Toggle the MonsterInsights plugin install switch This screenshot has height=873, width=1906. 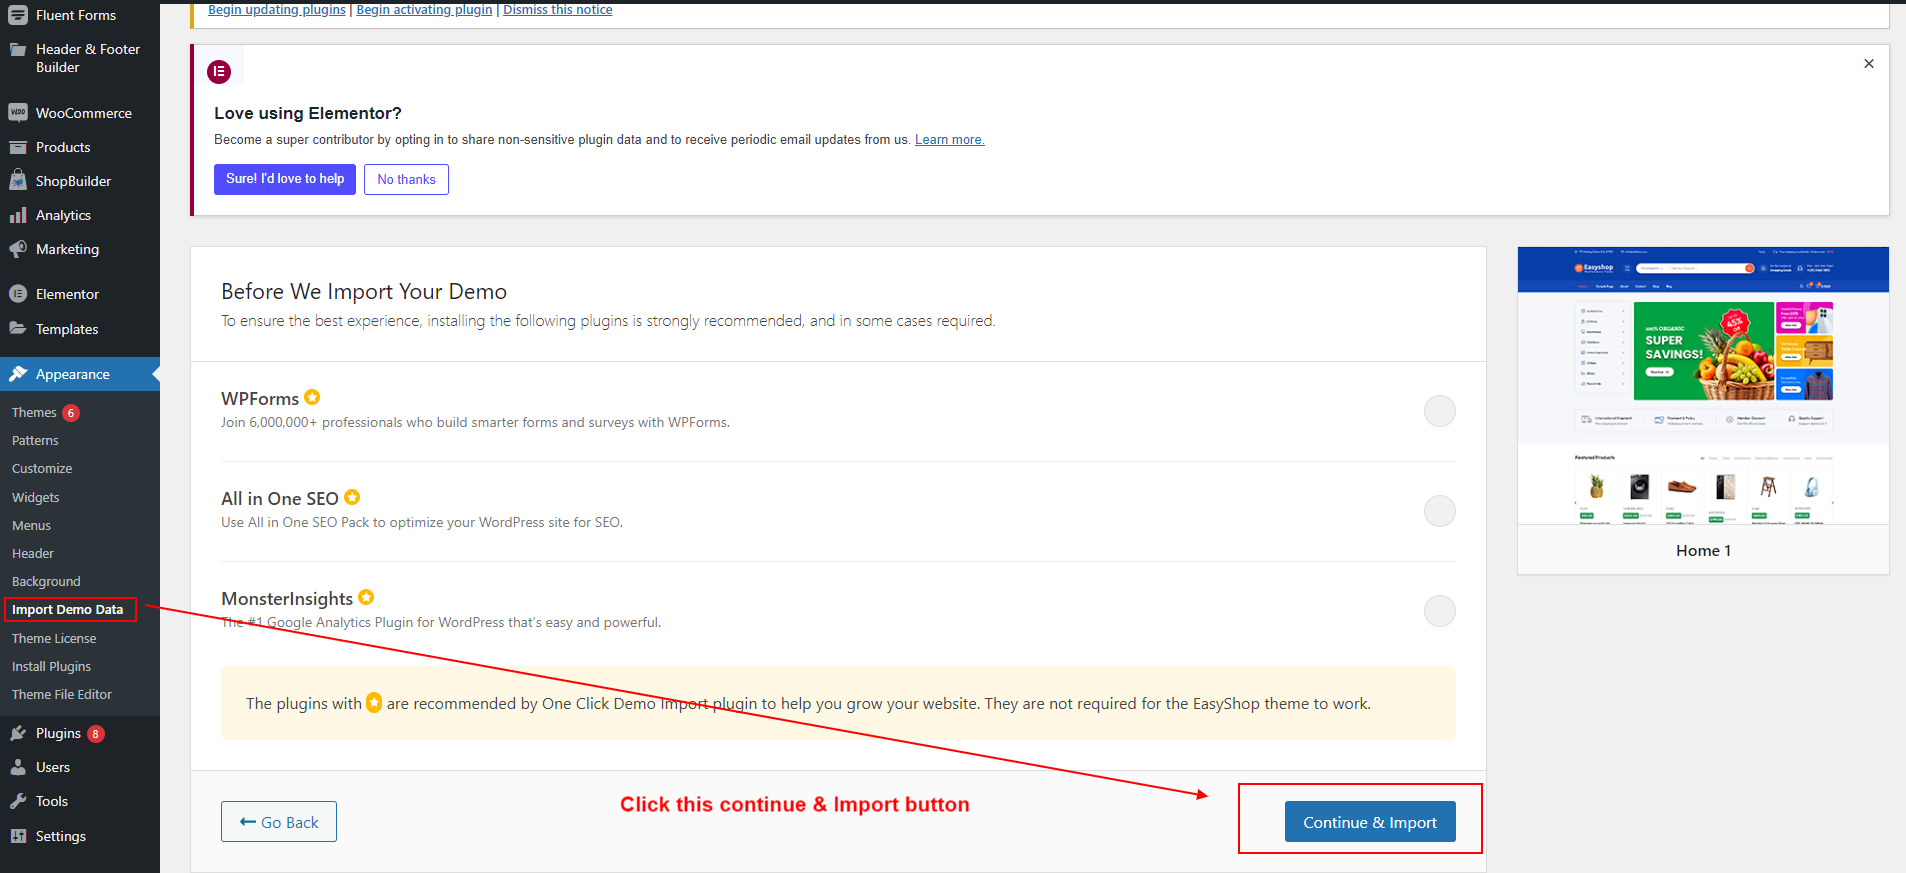[x=1440, y=611]
